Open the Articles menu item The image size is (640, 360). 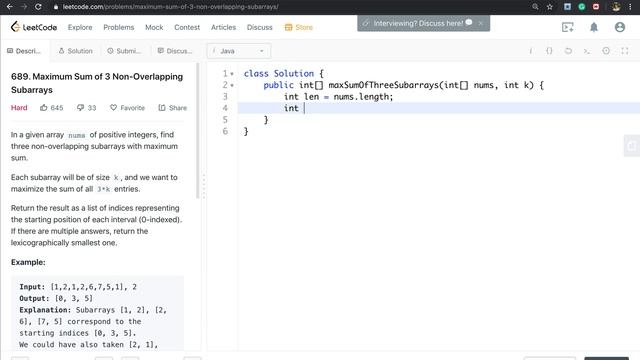[223, 27]
